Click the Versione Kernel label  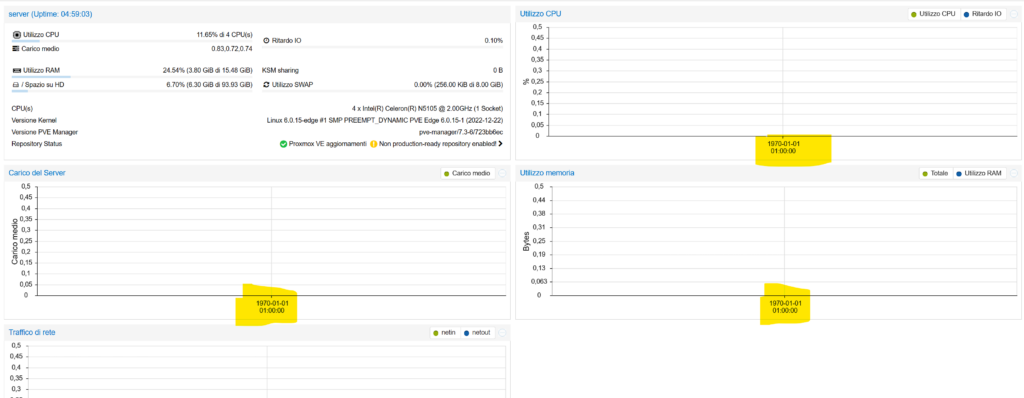[34, 120]
